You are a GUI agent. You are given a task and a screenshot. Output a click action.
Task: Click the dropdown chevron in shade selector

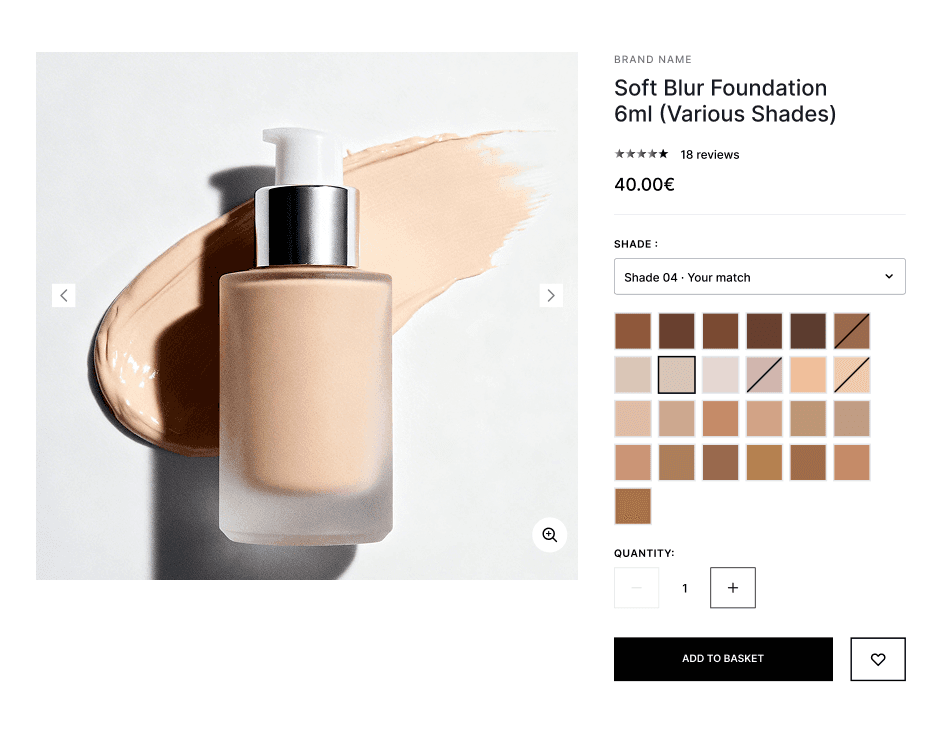pos(889,276)
